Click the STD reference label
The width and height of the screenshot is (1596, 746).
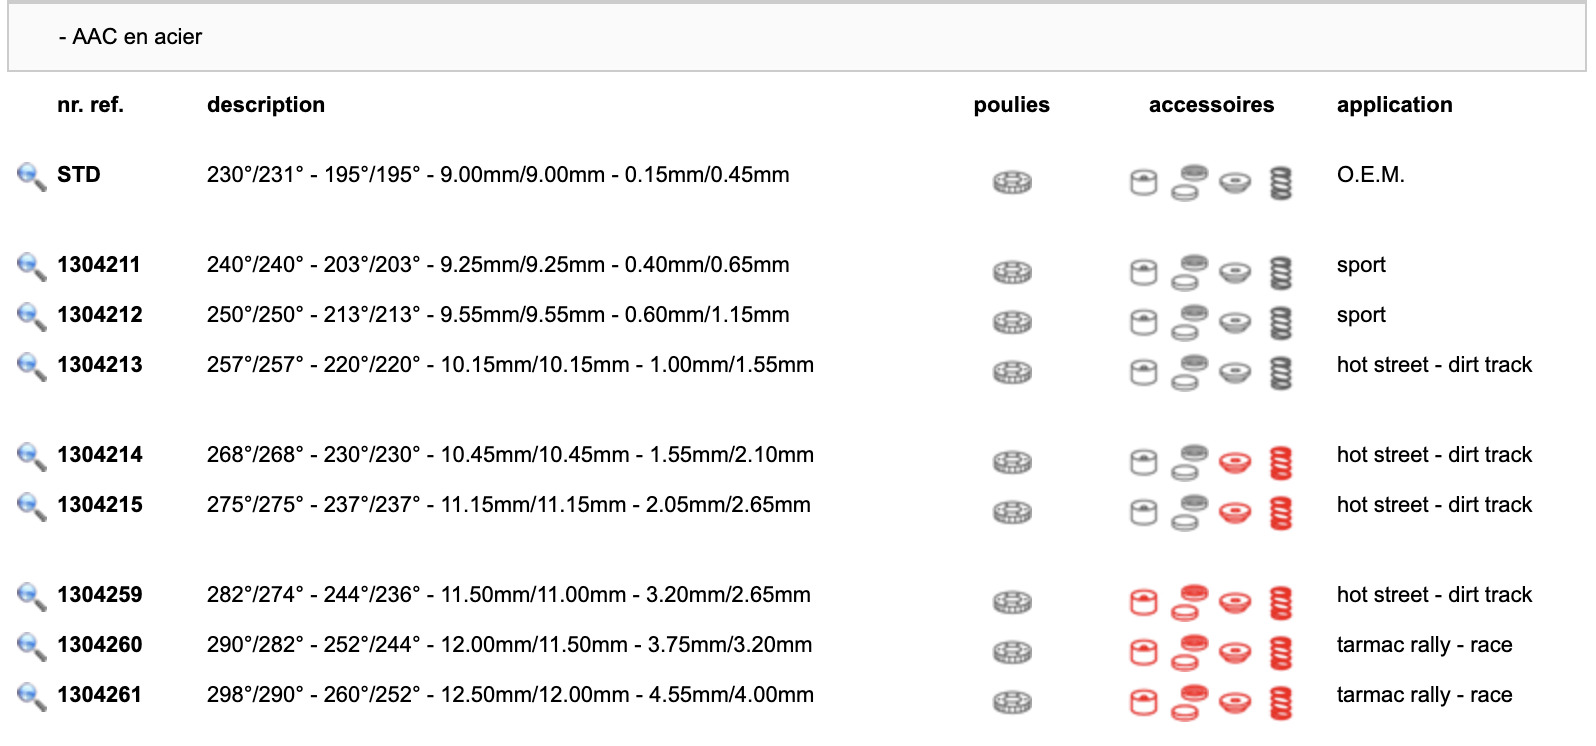coord(79,175)
